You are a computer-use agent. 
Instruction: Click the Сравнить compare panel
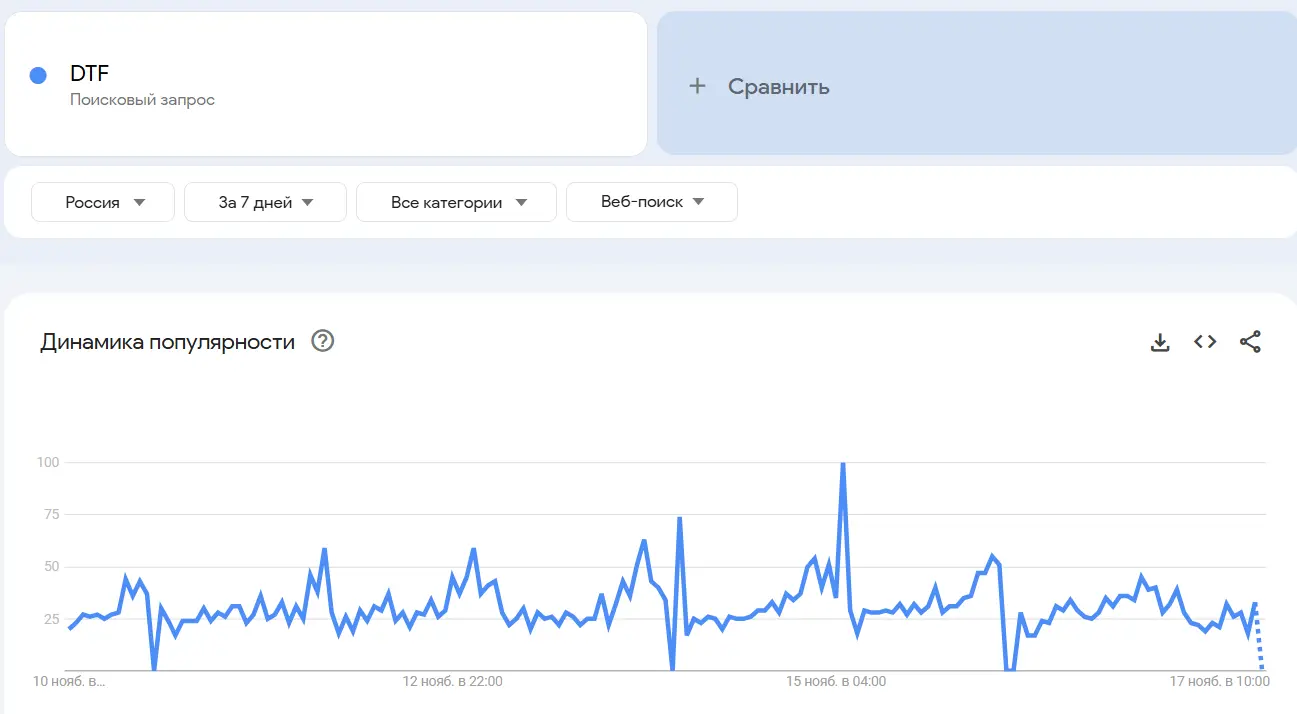[976, 84]
